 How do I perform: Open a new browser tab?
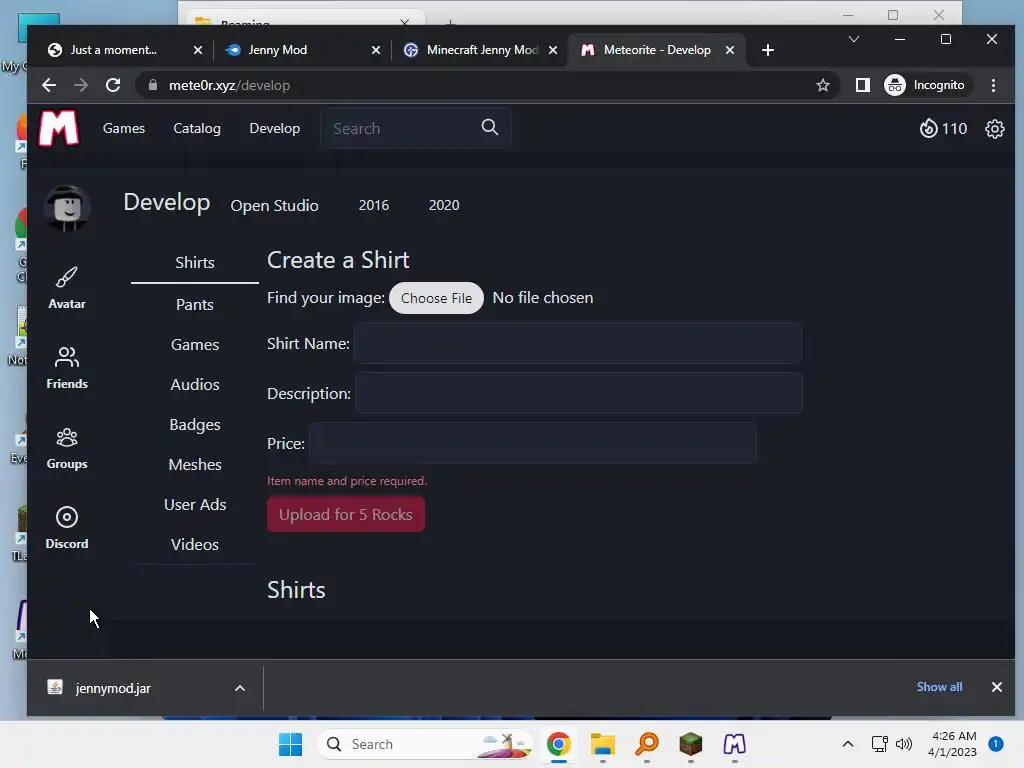768,50
